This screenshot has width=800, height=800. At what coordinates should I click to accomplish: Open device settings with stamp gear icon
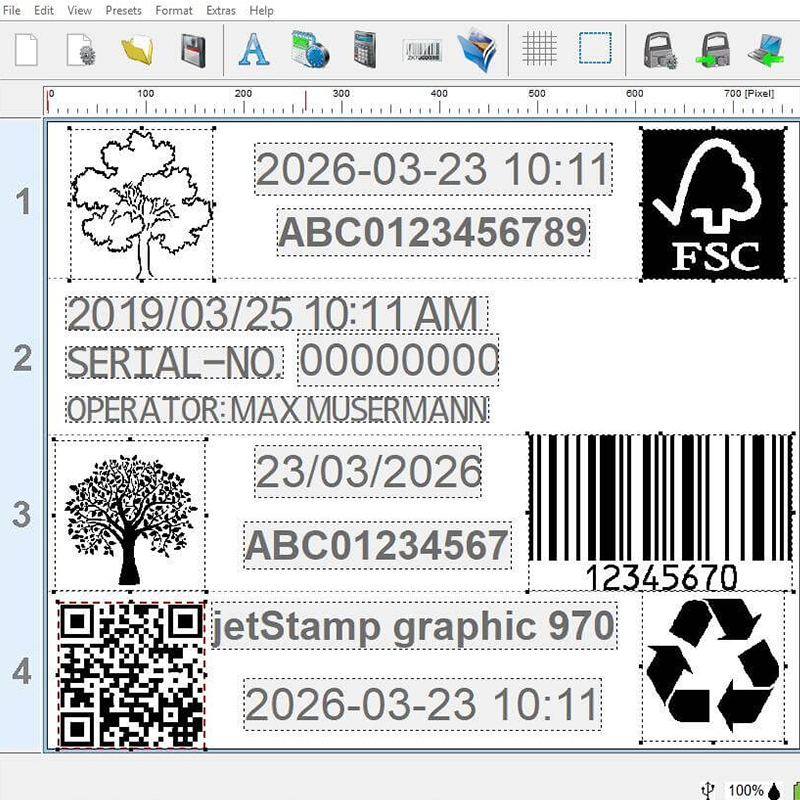click(660, 50)
